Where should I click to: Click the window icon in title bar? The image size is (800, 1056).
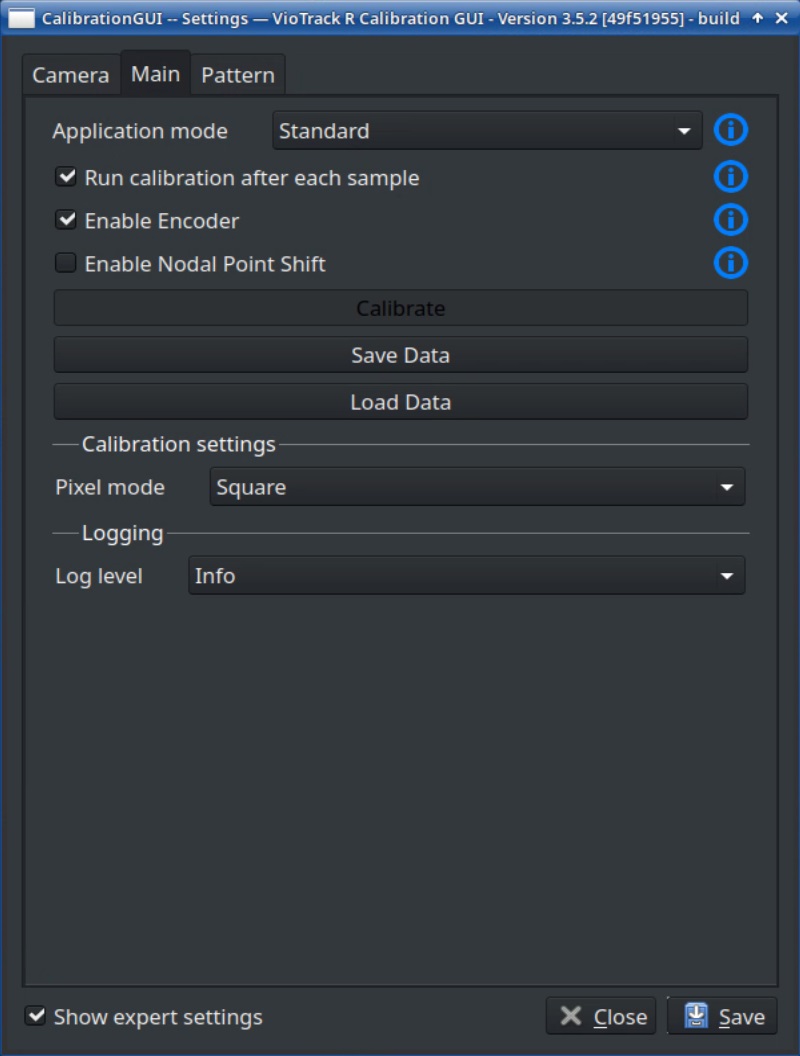21,18
